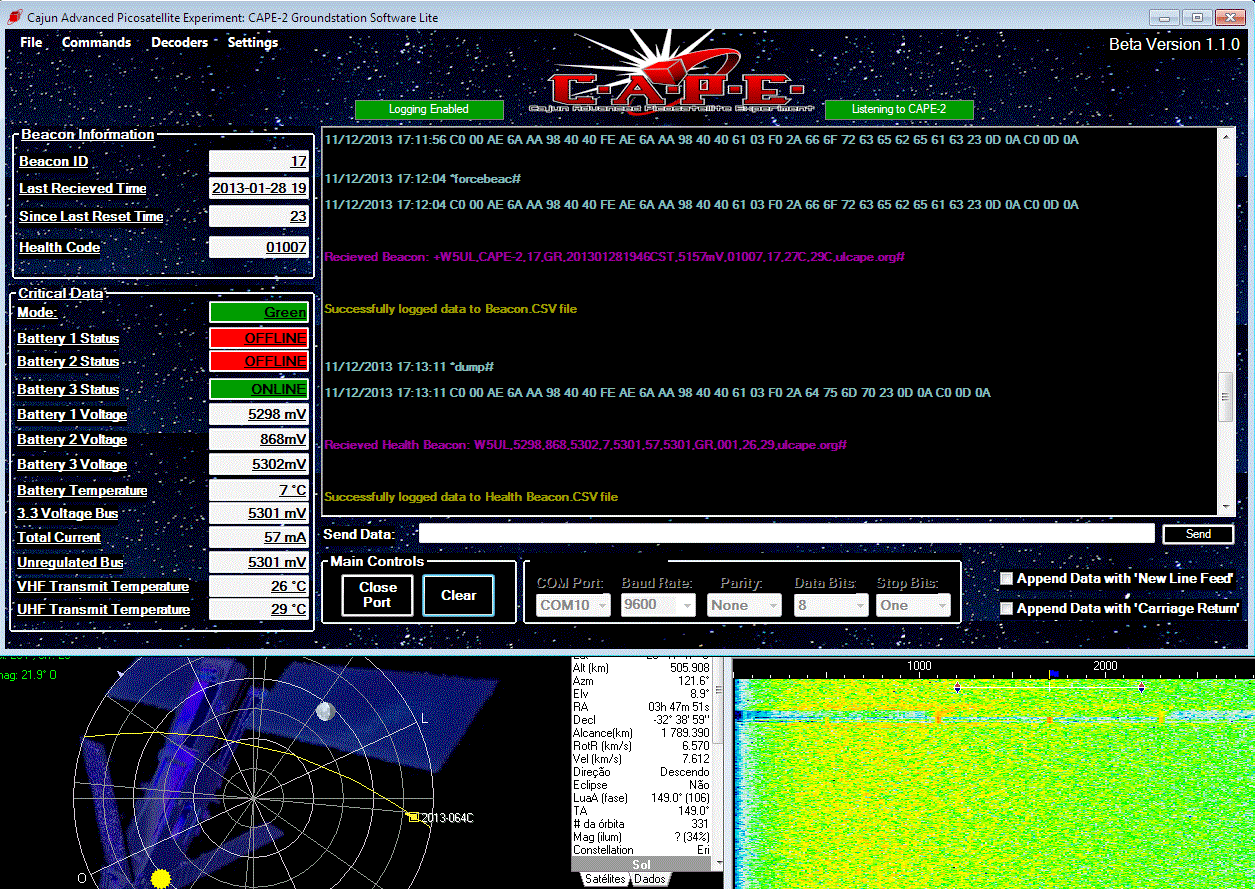The height and width of the screenshot is (889, 1255).
Task: Click the moon icon on the sky chart
Action: click(x=324, y=711)
